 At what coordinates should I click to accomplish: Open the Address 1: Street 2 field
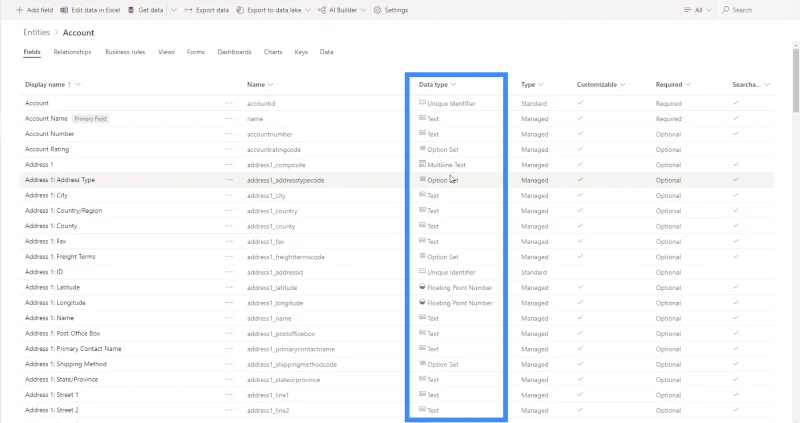[x=52, y=410]
